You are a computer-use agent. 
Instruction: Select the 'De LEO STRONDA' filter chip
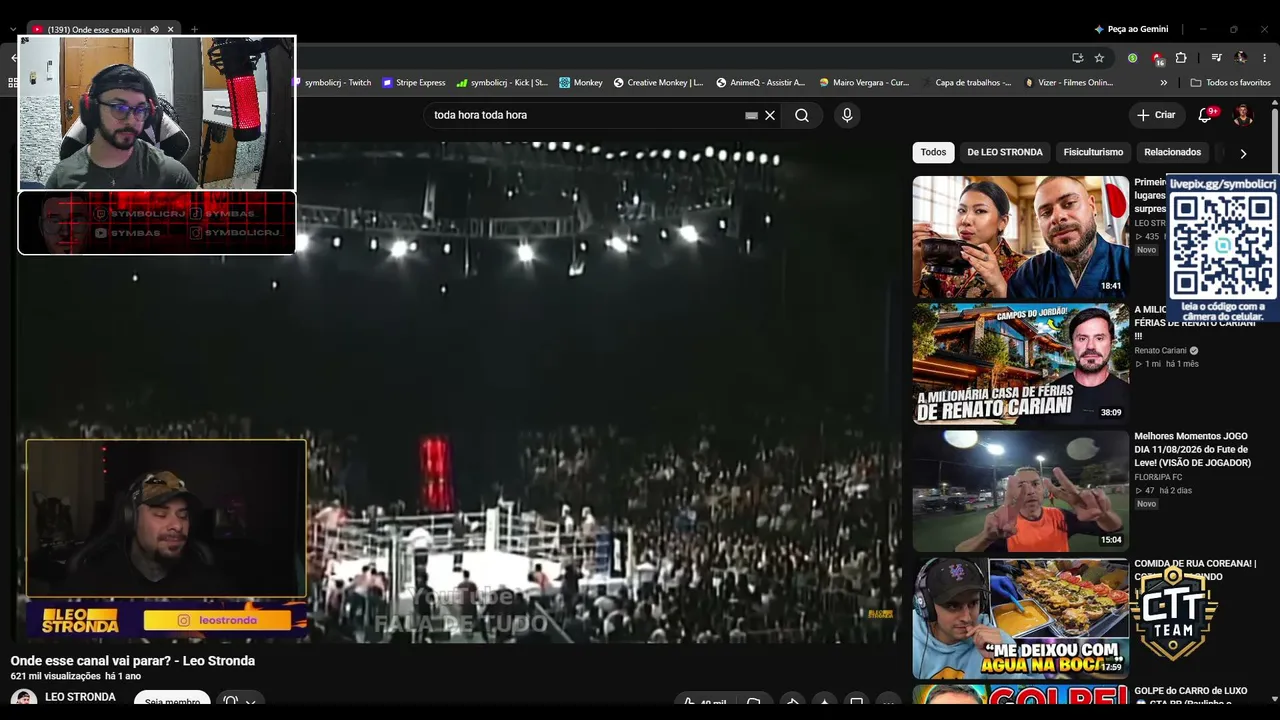point(1005,152)
